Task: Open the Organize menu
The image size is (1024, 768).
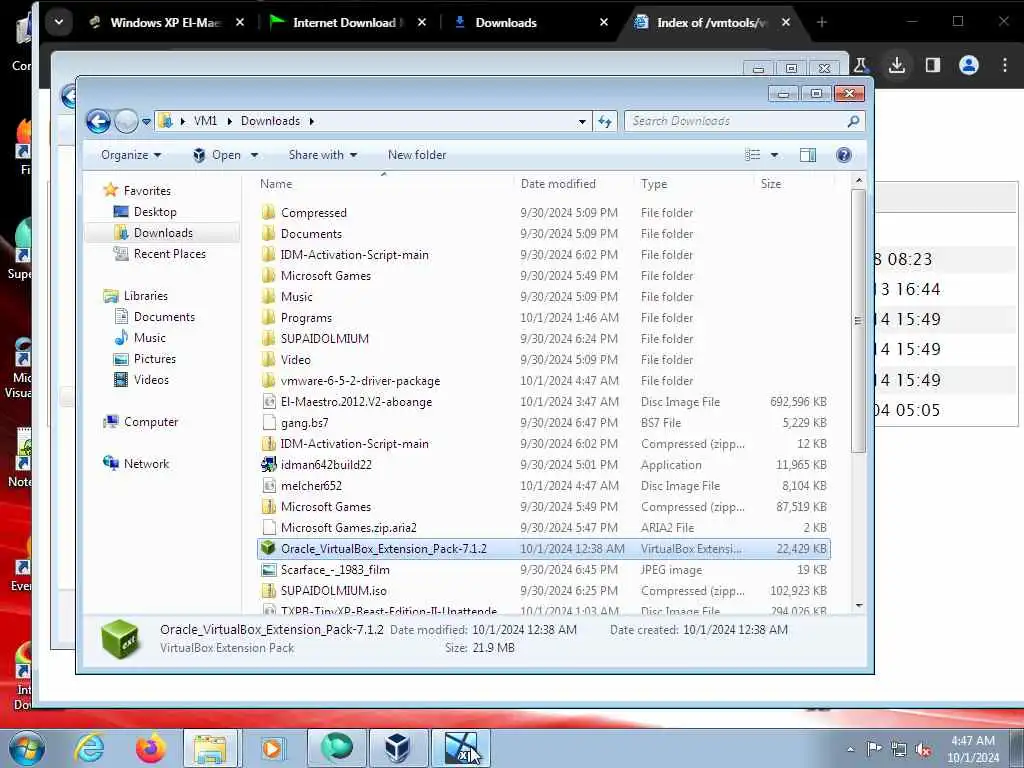Action: [x=131, y=155]
